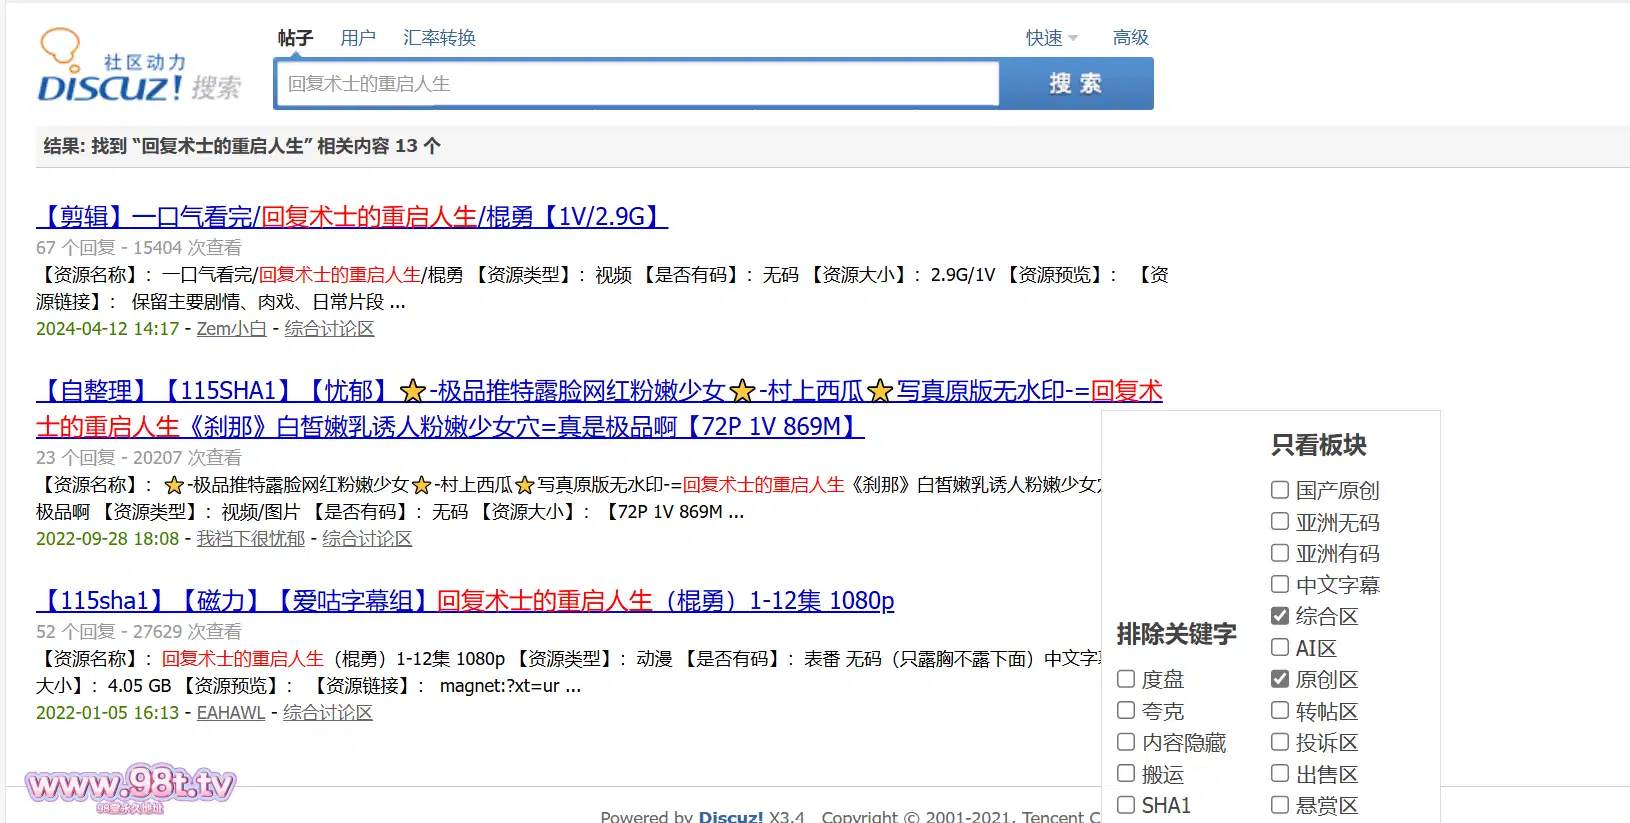Click the text 23 个回复 - 20207 次查看
Viewport: 1630px width, 823px height.
coord(139,458)
